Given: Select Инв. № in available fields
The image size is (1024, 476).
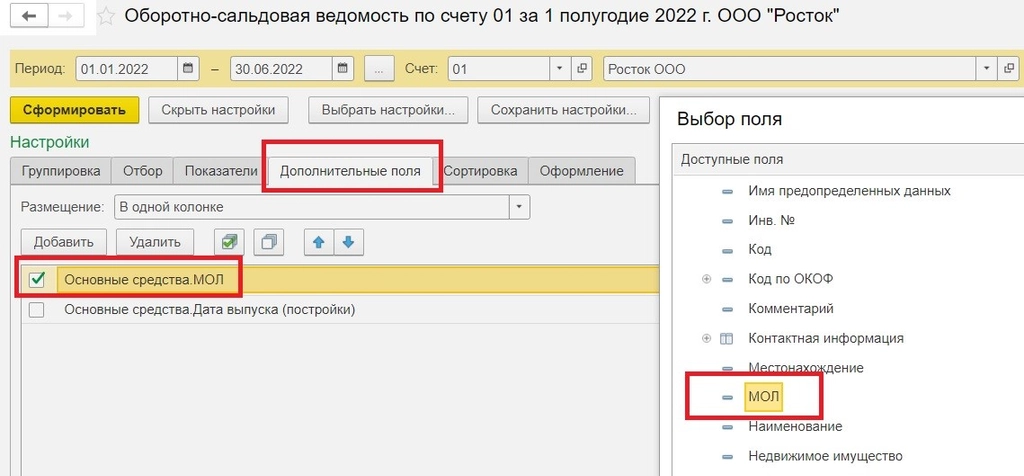Looking at the screenshot, I should click(x=771, y=221).
